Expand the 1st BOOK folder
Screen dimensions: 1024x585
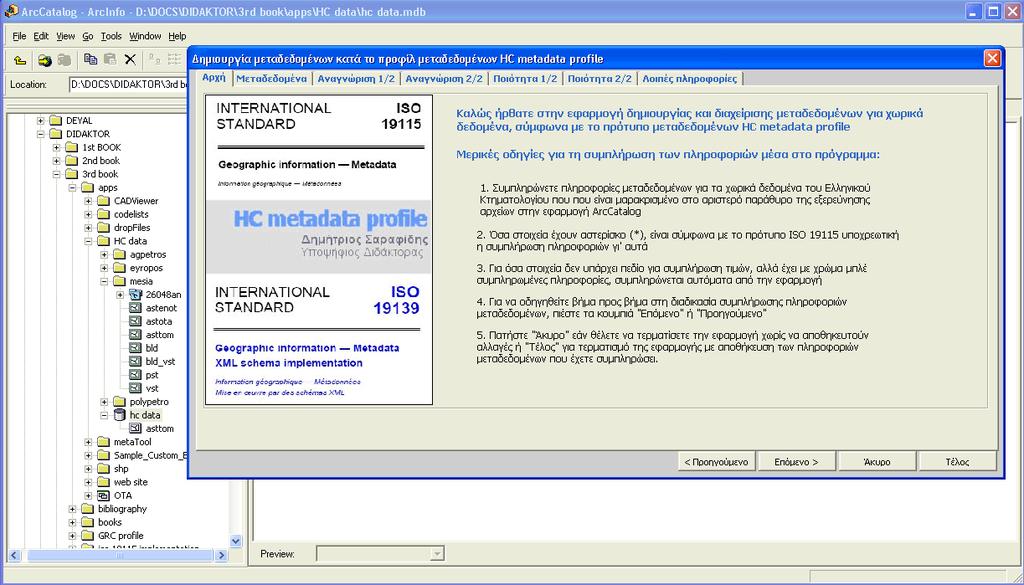(x=56, y=148)
